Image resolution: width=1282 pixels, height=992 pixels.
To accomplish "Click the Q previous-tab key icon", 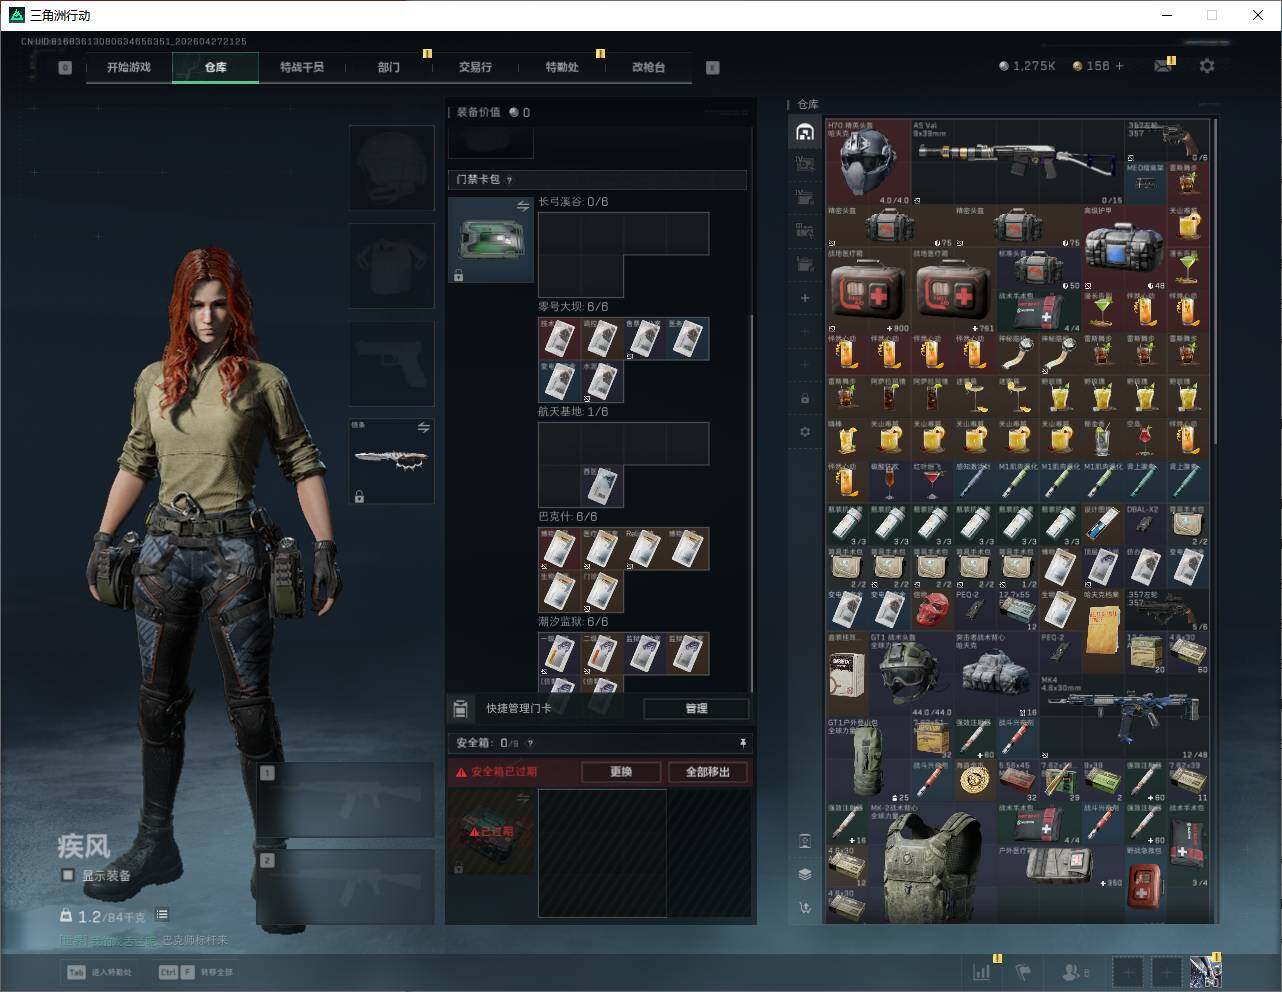I will click(x=65, y=68).
